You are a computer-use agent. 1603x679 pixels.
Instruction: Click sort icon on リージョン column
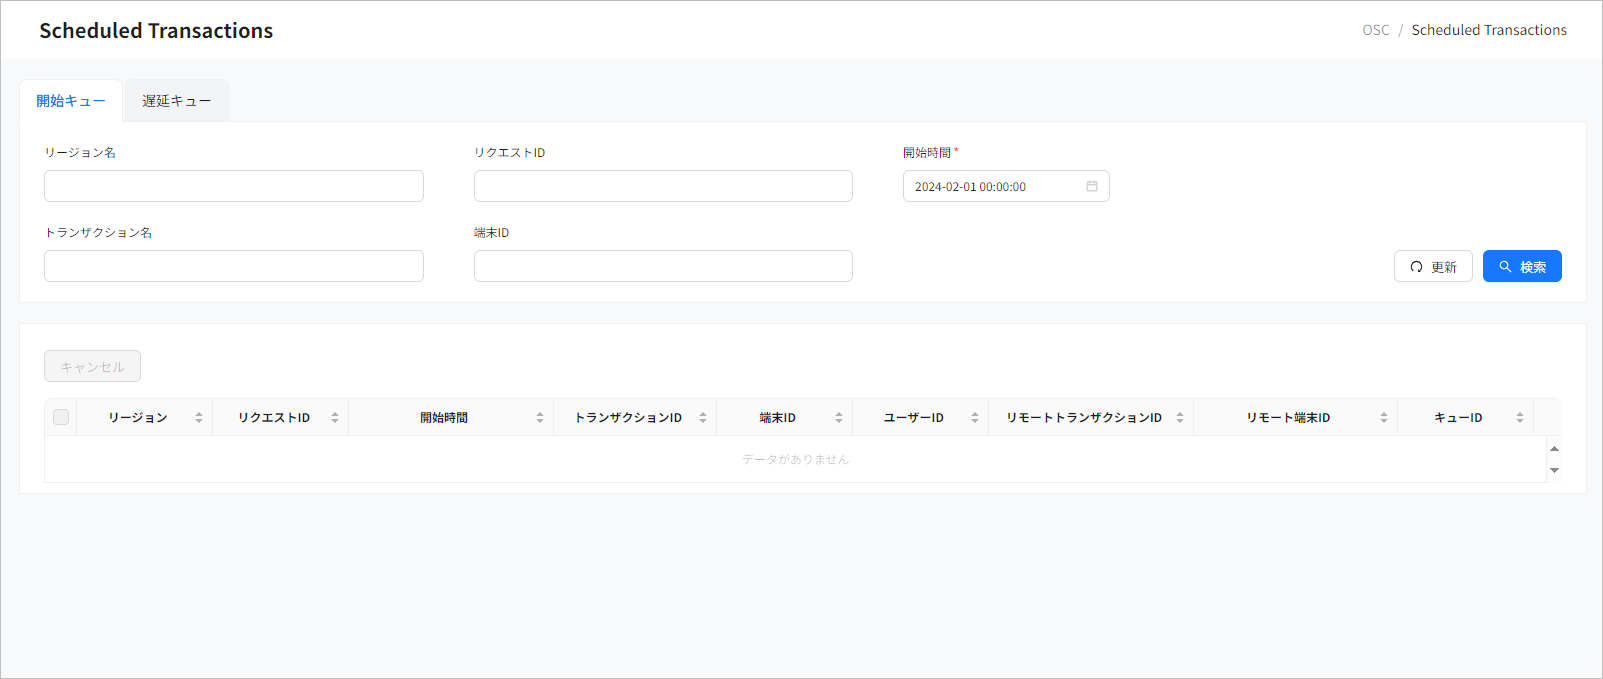pyautogui.click(x=199, y=417)
